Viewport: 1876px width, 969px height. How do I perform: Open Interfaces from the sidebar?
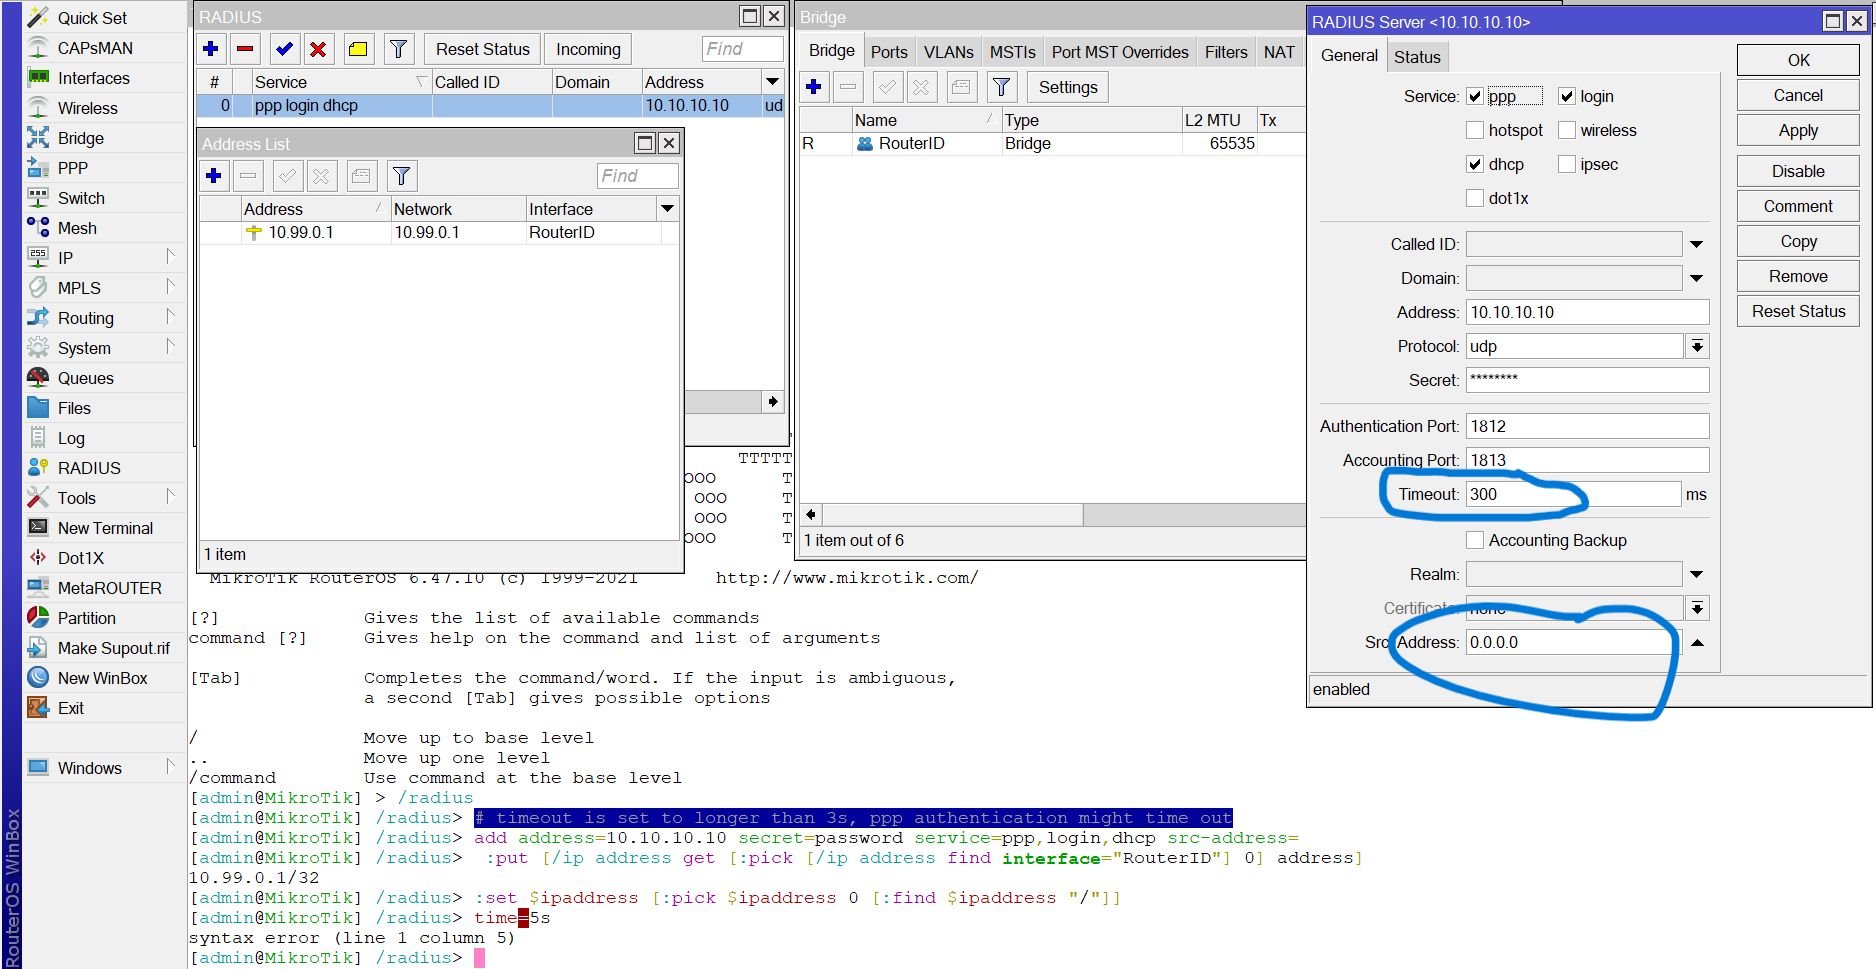(93, 78)
